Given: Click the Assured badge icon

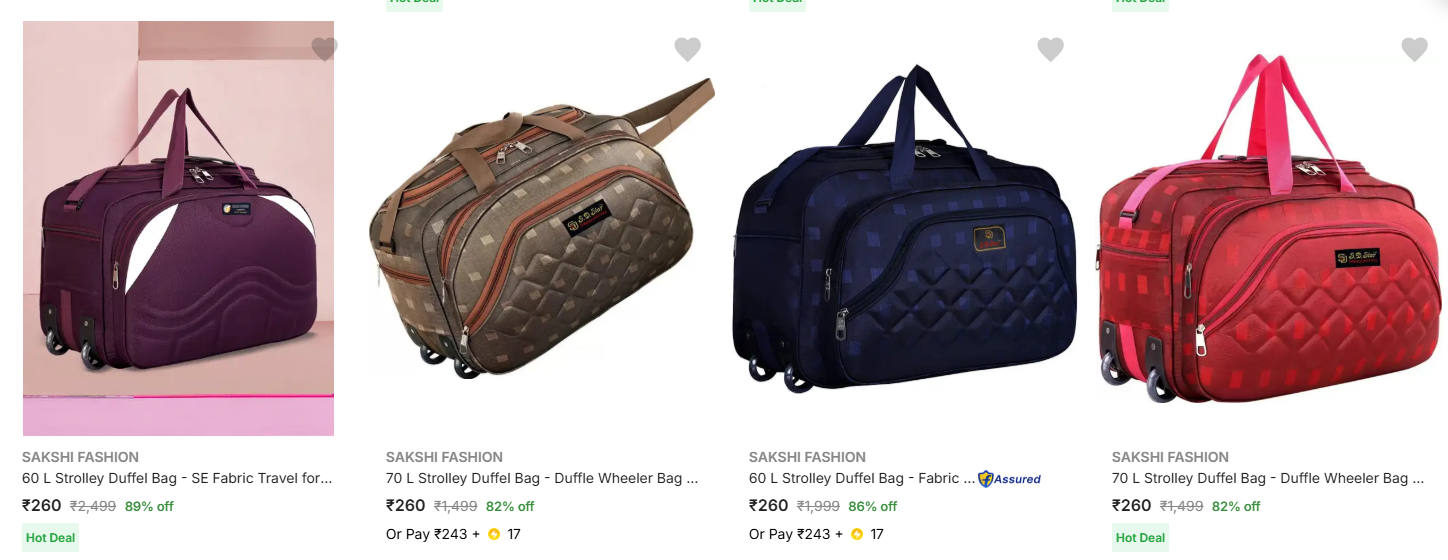Looking at the screenshot, I should pos(1009,479).
